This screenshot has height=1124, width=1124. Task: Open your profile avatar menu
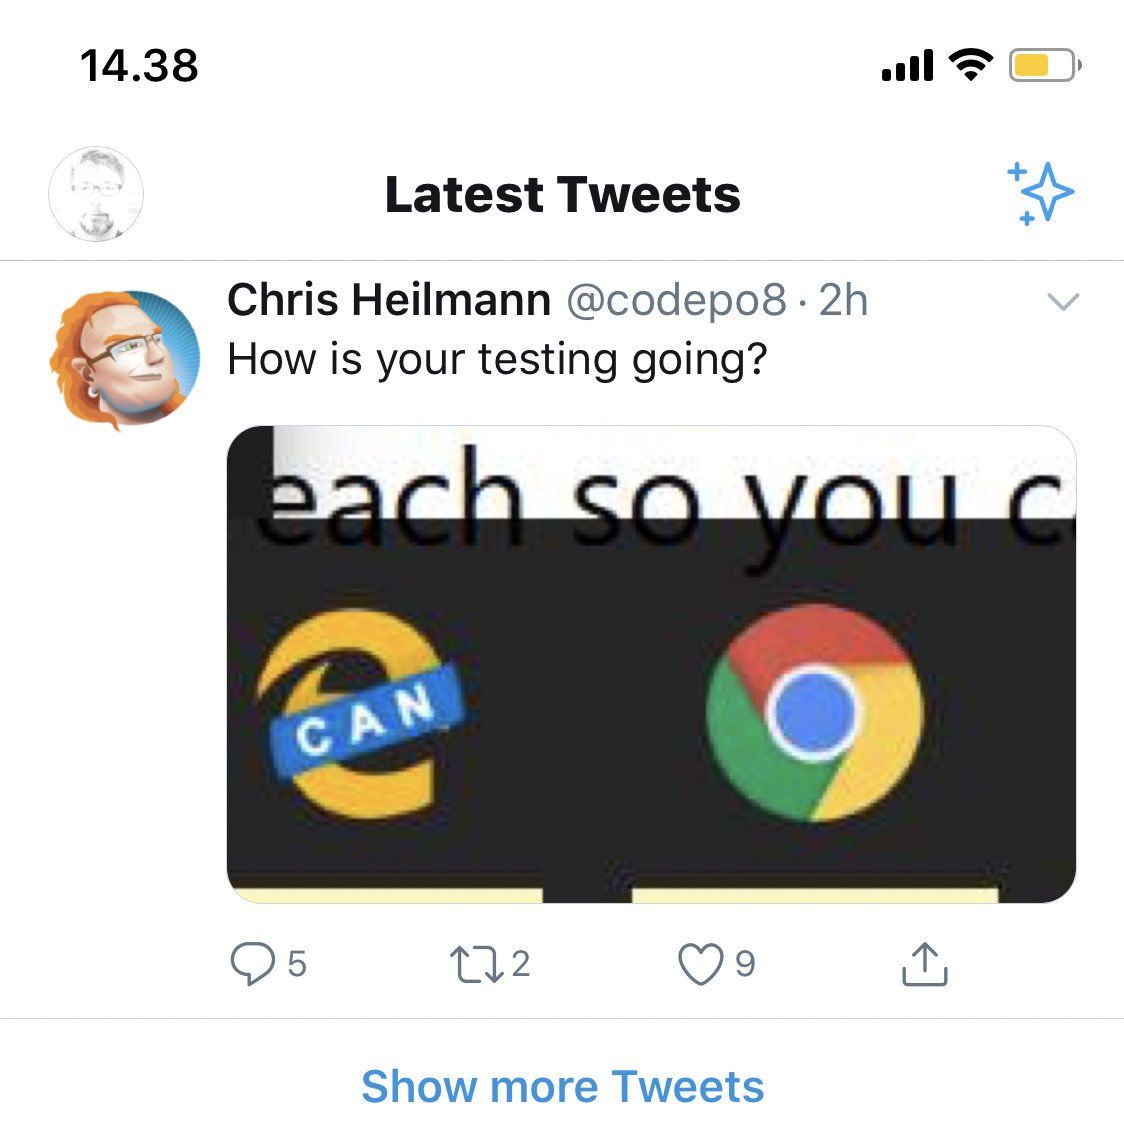pos(96,194)
